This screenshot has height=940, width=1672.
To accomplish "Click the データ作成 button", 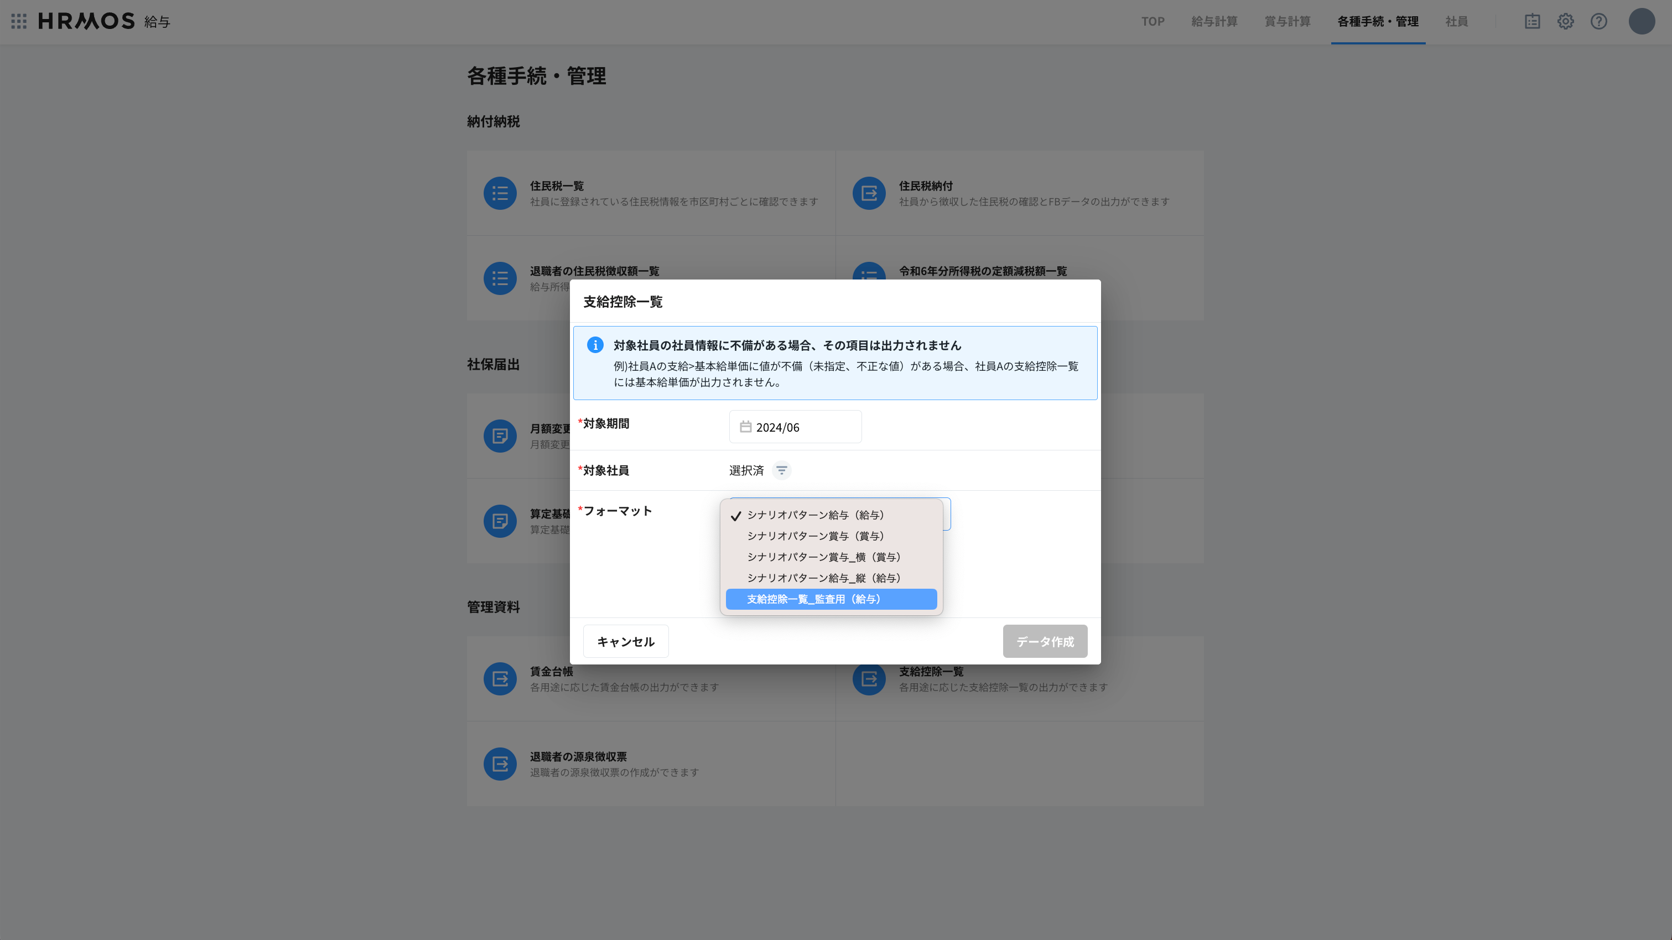I will (x=1044, y=642).
